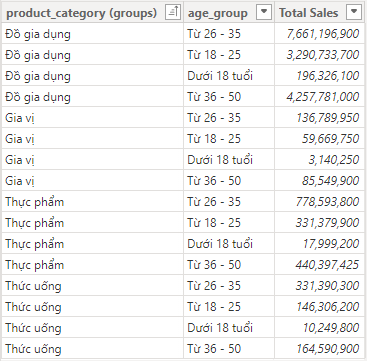The width and height of the screenshot is (367, 361).
Task: Select the 7,661,196,900 sales cell
Action: (x=319, y=34)
